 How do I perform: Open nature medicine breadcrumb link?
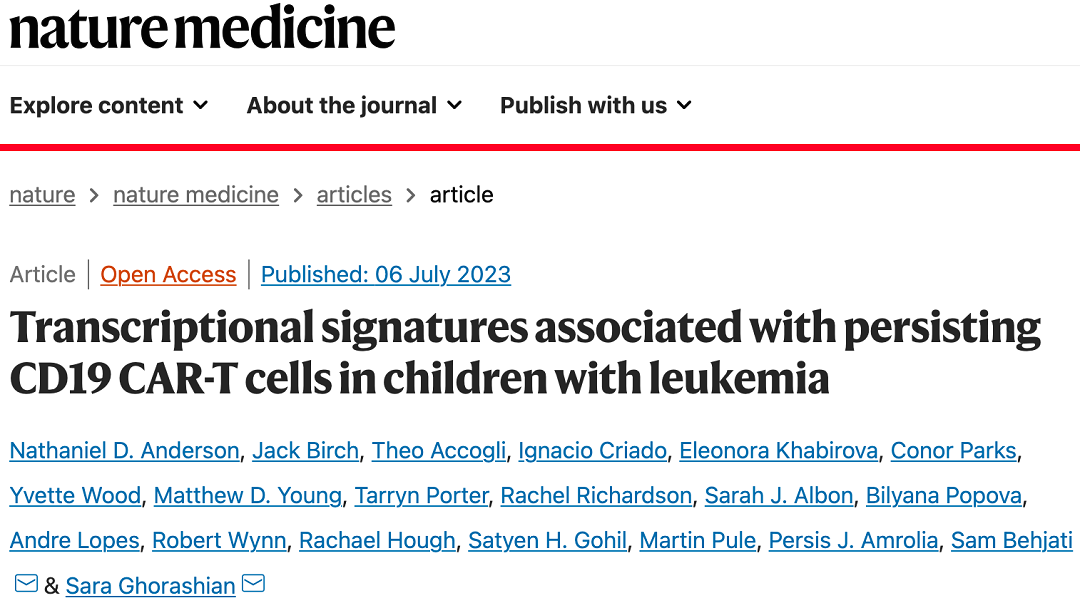tap(196, 195)
